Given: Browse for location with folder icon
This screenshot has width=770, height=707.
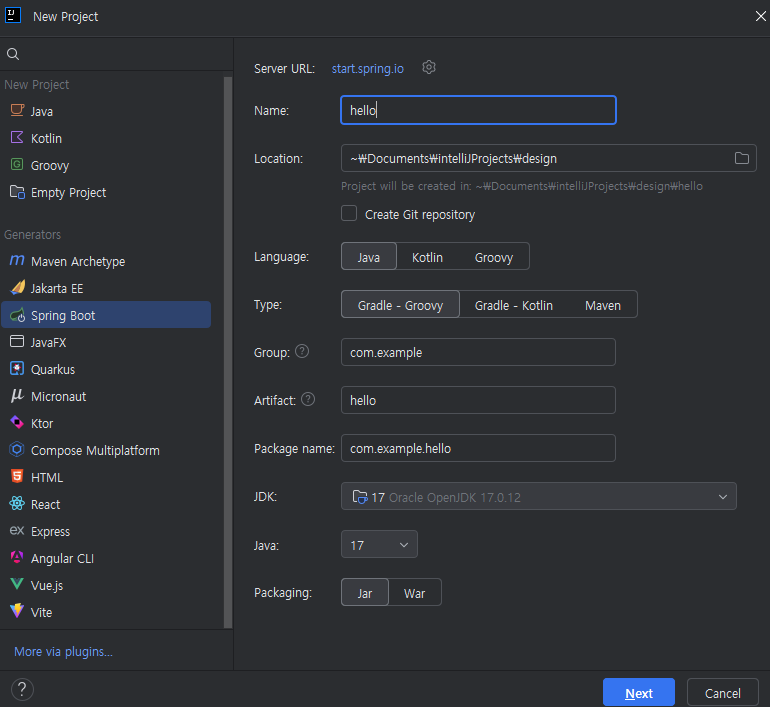Looking at the screenshot, I should coord(742,158).
